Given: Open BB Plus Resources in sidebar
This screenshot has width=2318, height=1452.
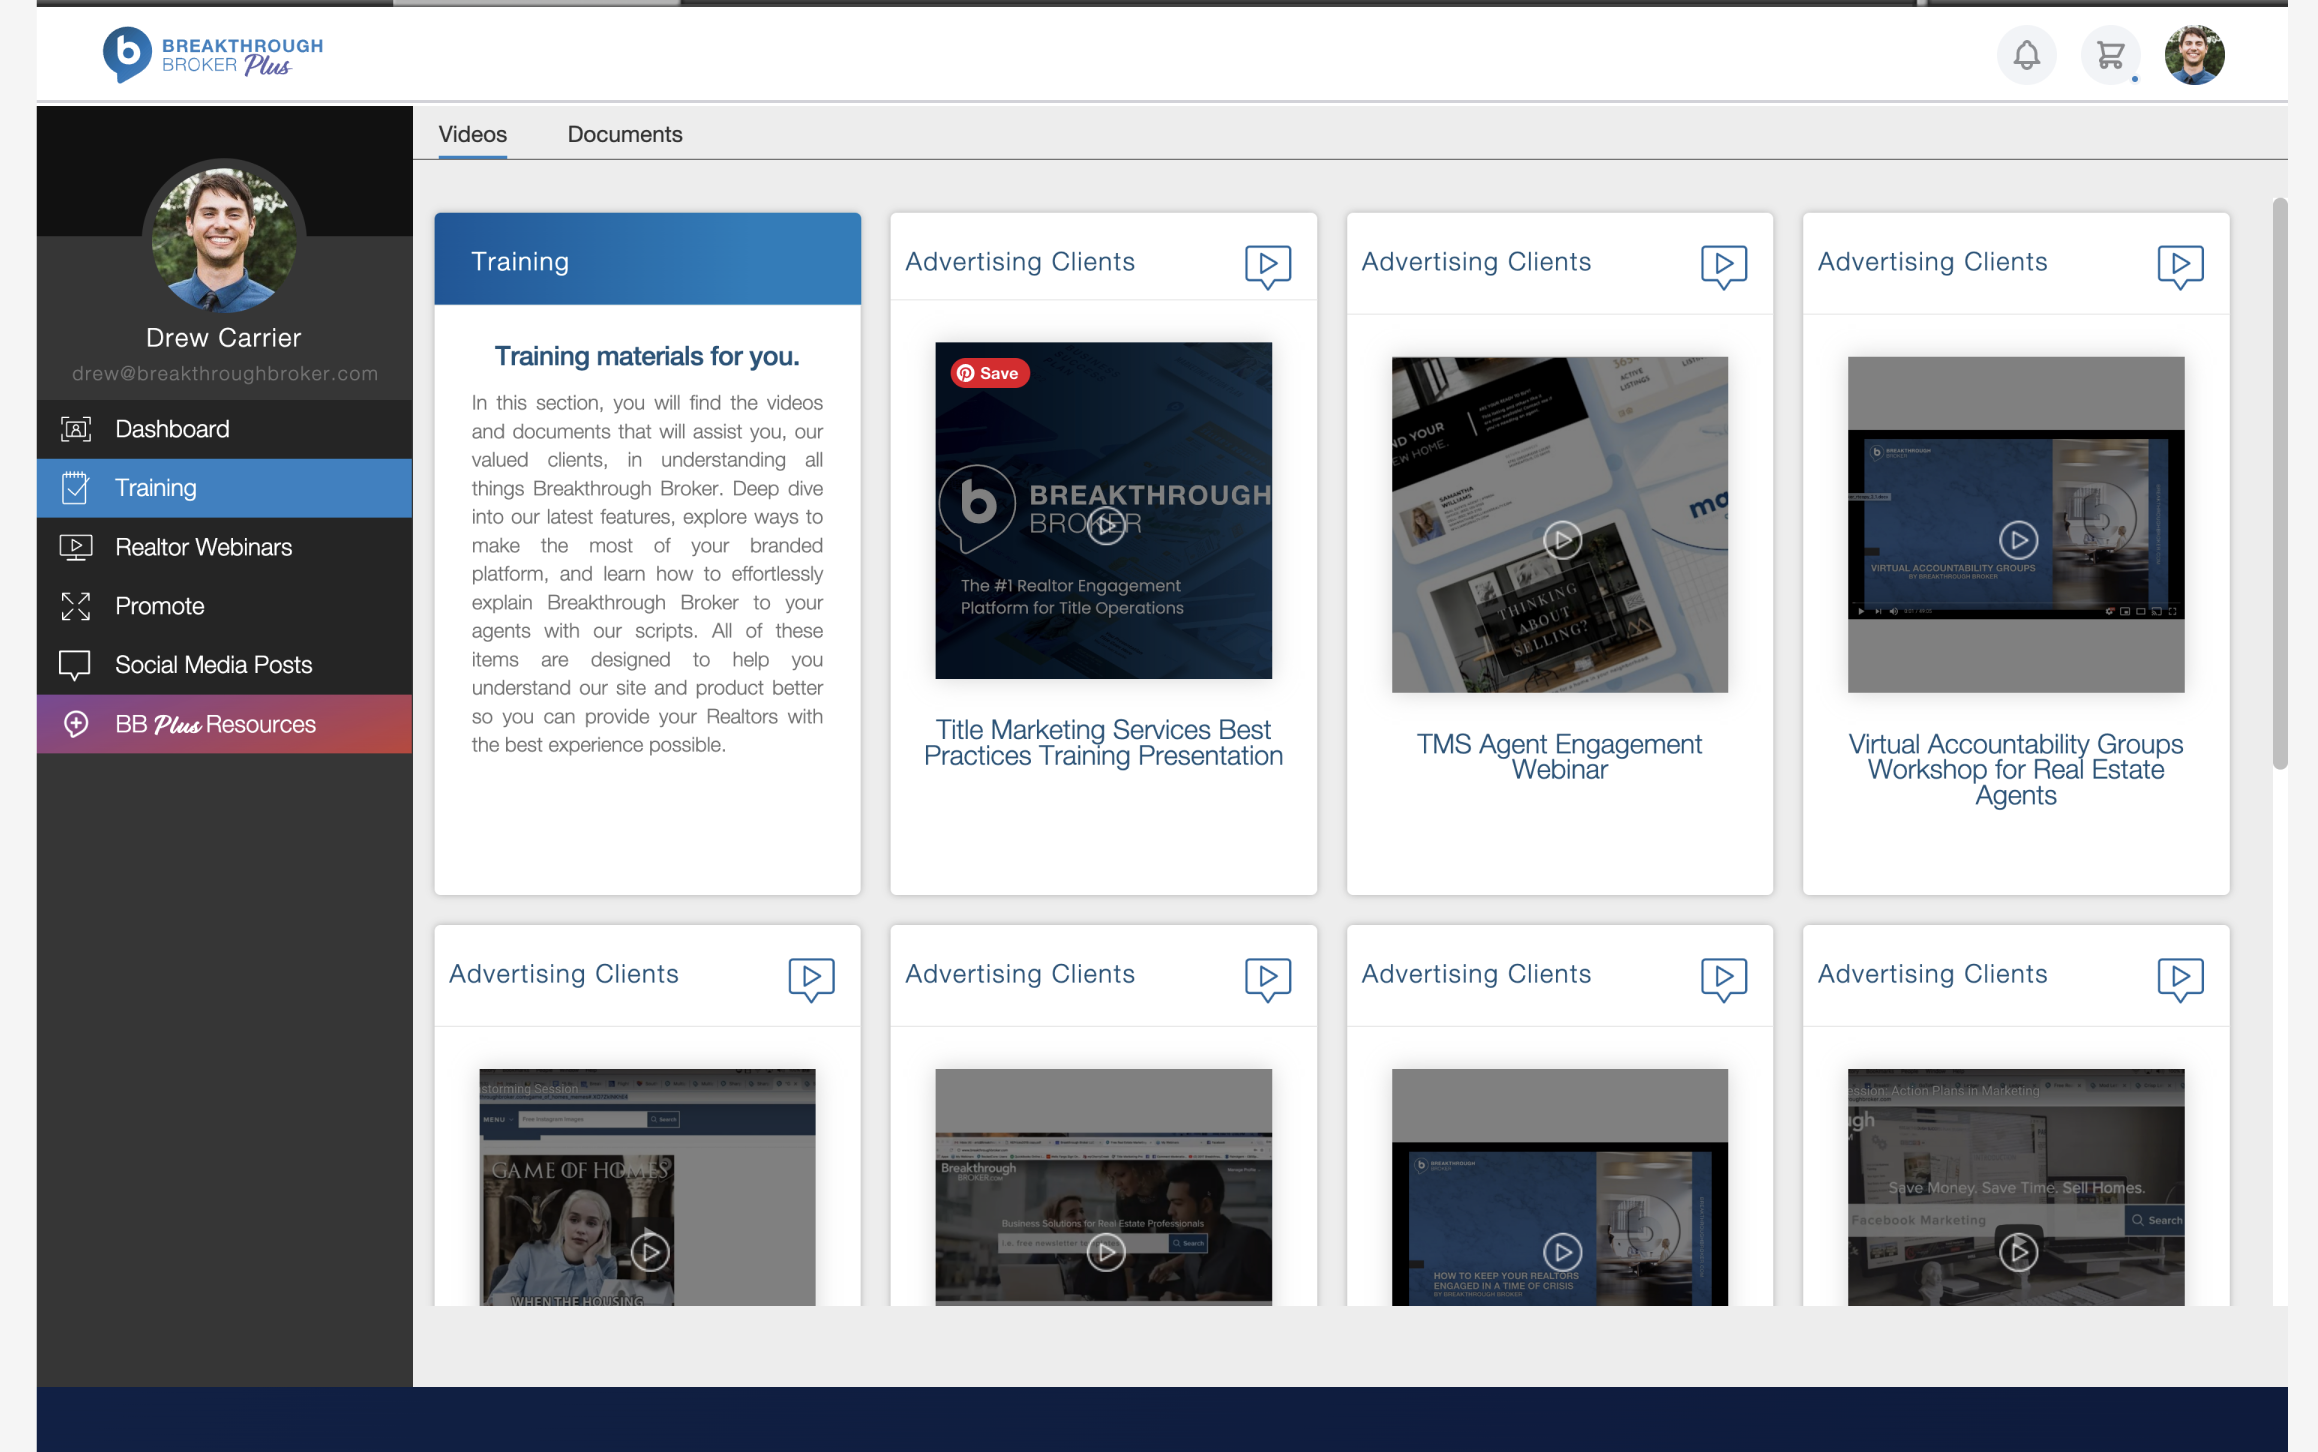Looking at the screenshot, I should click(x=215, y=724).
